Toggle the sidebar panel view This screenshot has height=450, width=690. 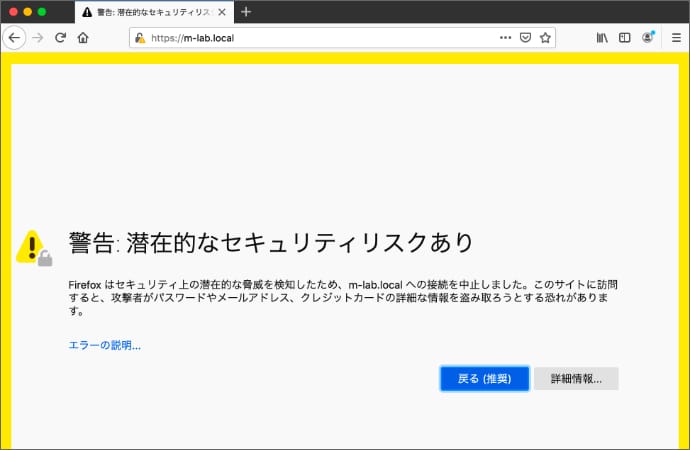coord(625,37)
